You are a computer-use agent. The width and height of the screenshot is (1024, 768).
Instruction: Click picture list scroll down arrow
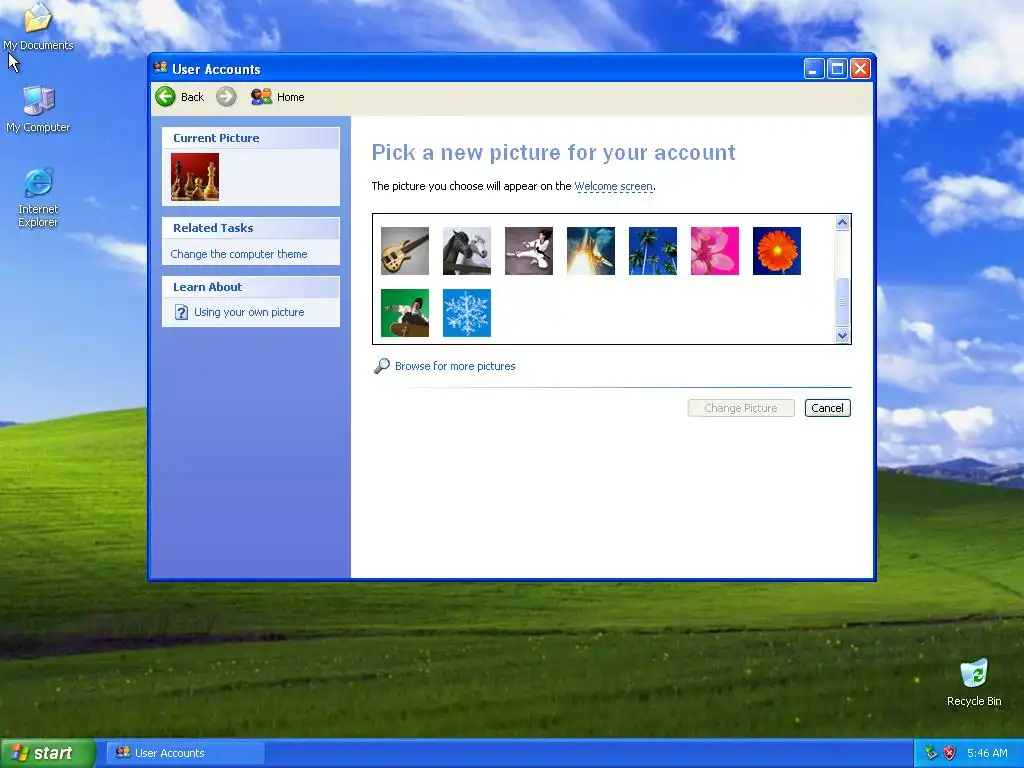click(842, 335)
